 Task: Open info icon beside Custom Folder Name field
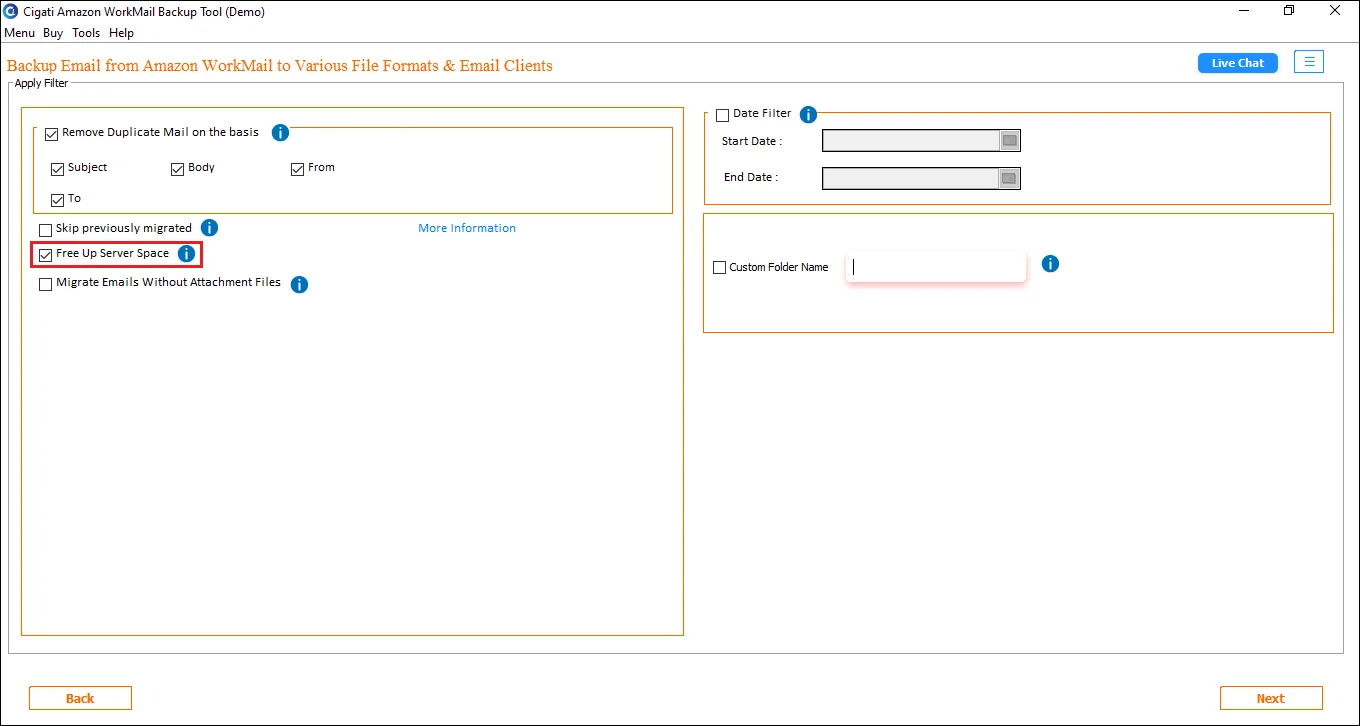[x=1050, y=264]
